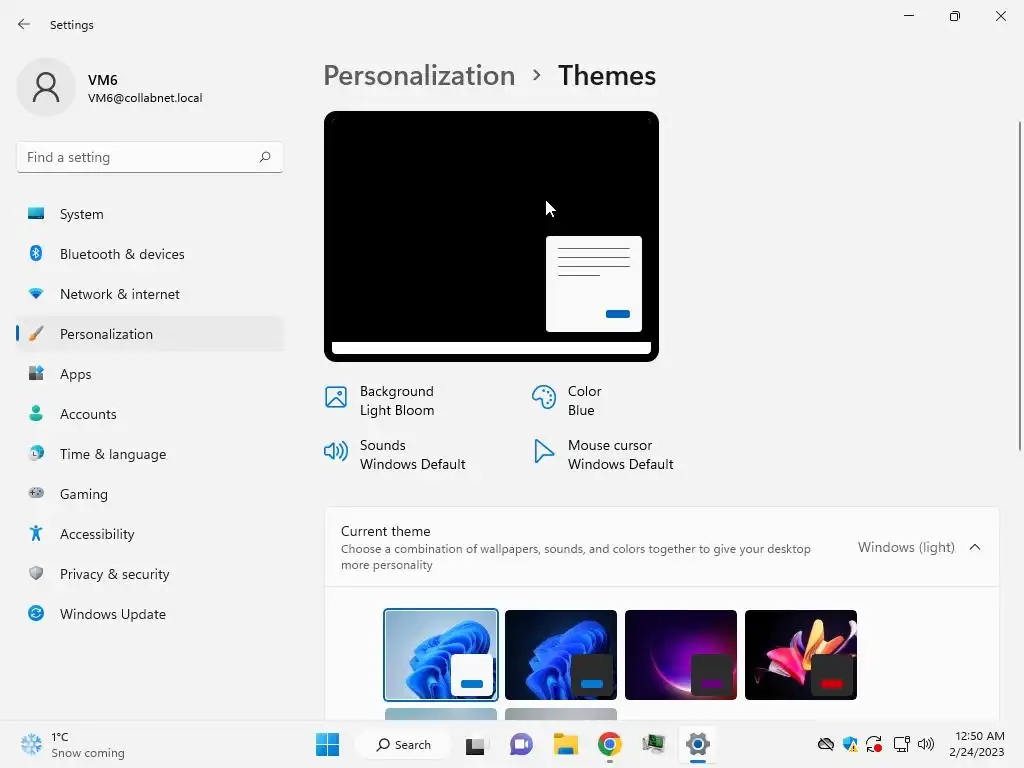The height and width of the screenshot is (768, 1024).
Task: Open the weather widget showing 1°C
Action: [x=72, y=744]
